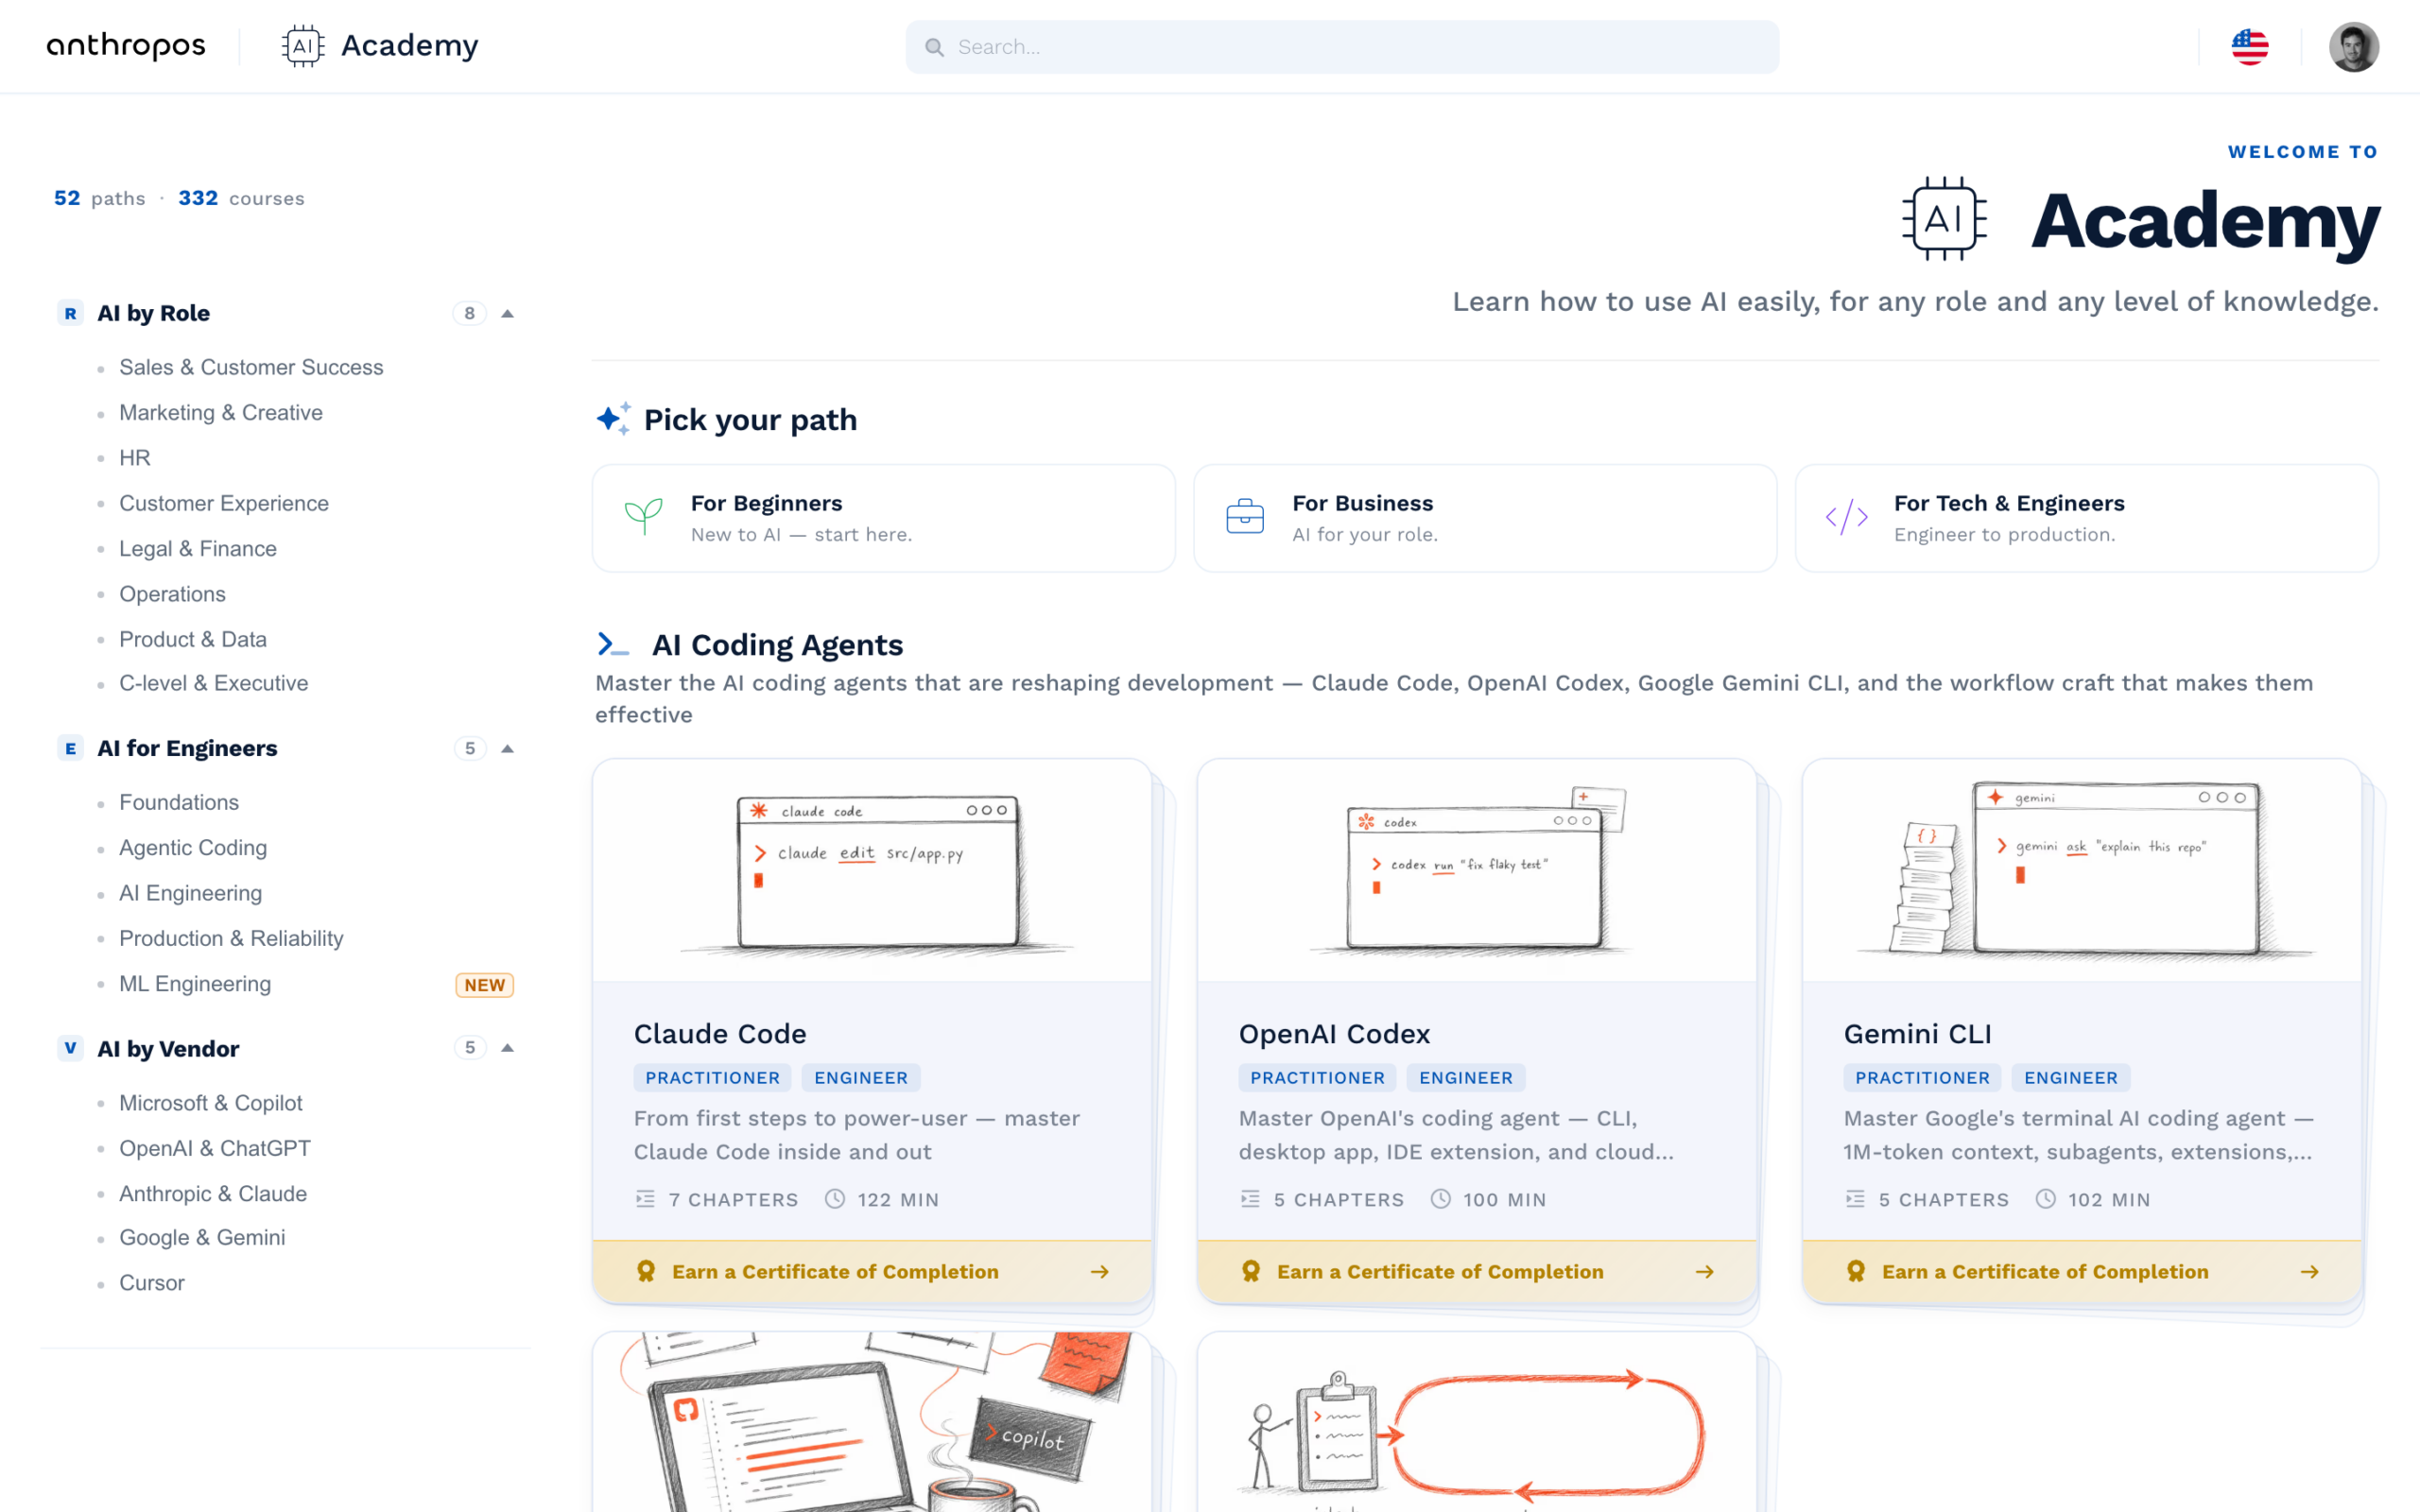Open Sales & Customer Success in sidebar

pyautogui.click(x=251, y=367)
